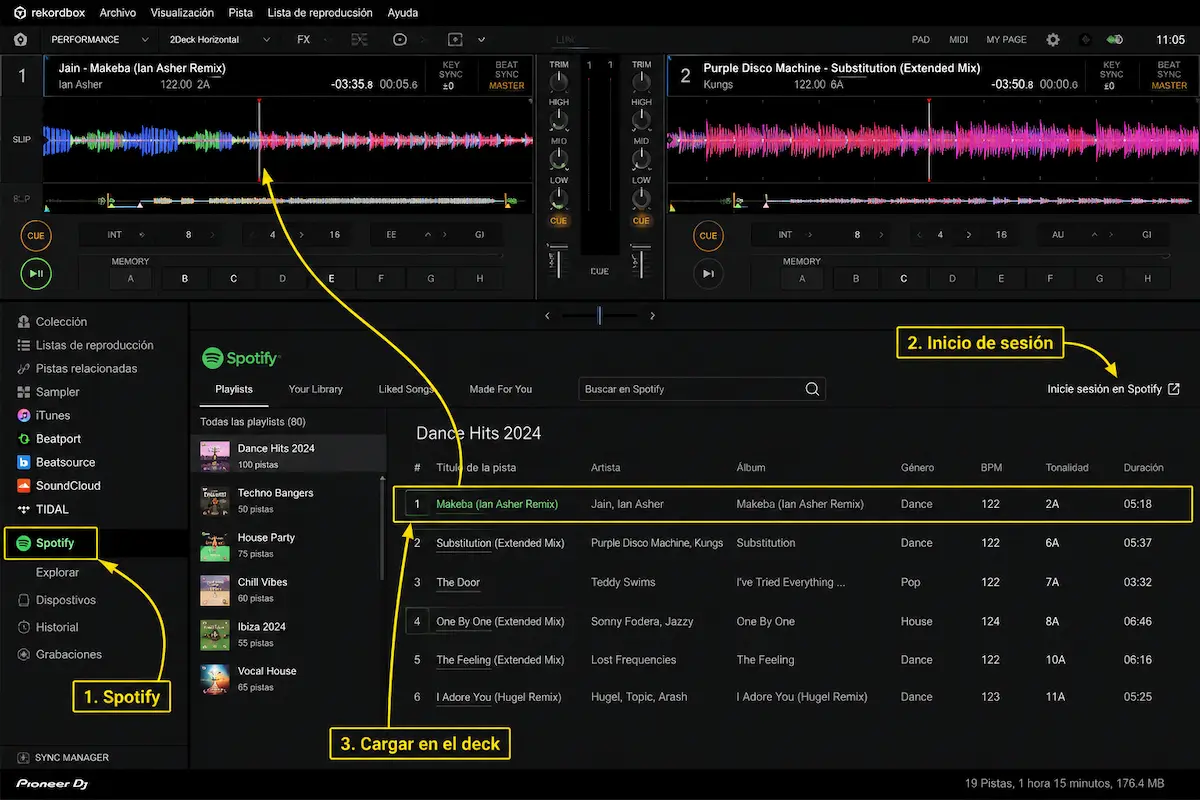Open the Pista menu

(240, 13)
